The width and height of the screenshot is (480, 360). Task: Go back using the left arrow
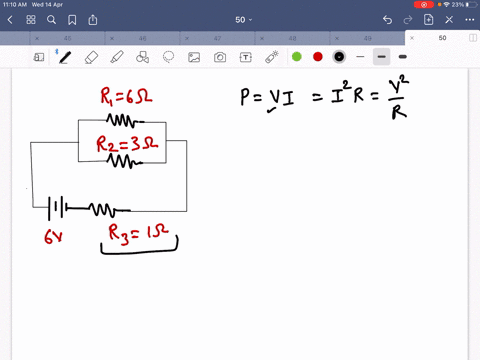point(10,20)
